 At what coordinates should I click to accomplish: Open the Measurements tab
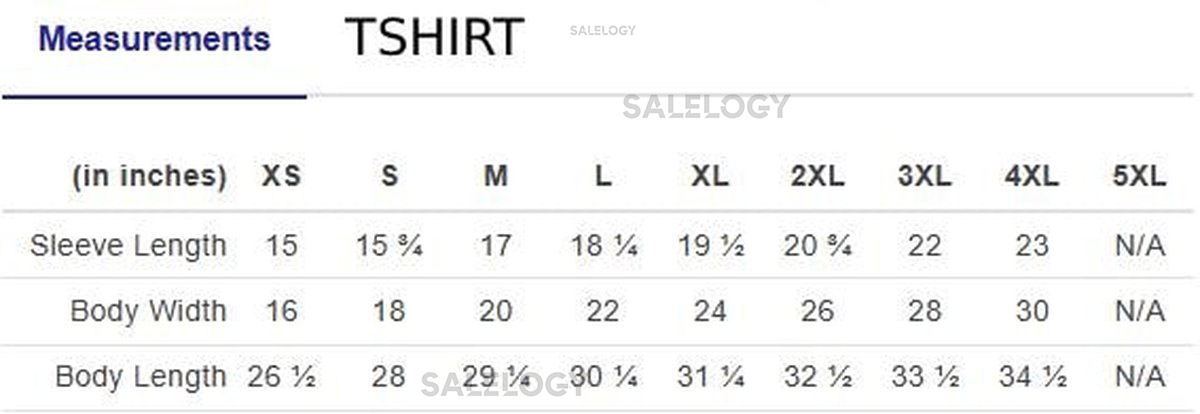coord(154,40)
